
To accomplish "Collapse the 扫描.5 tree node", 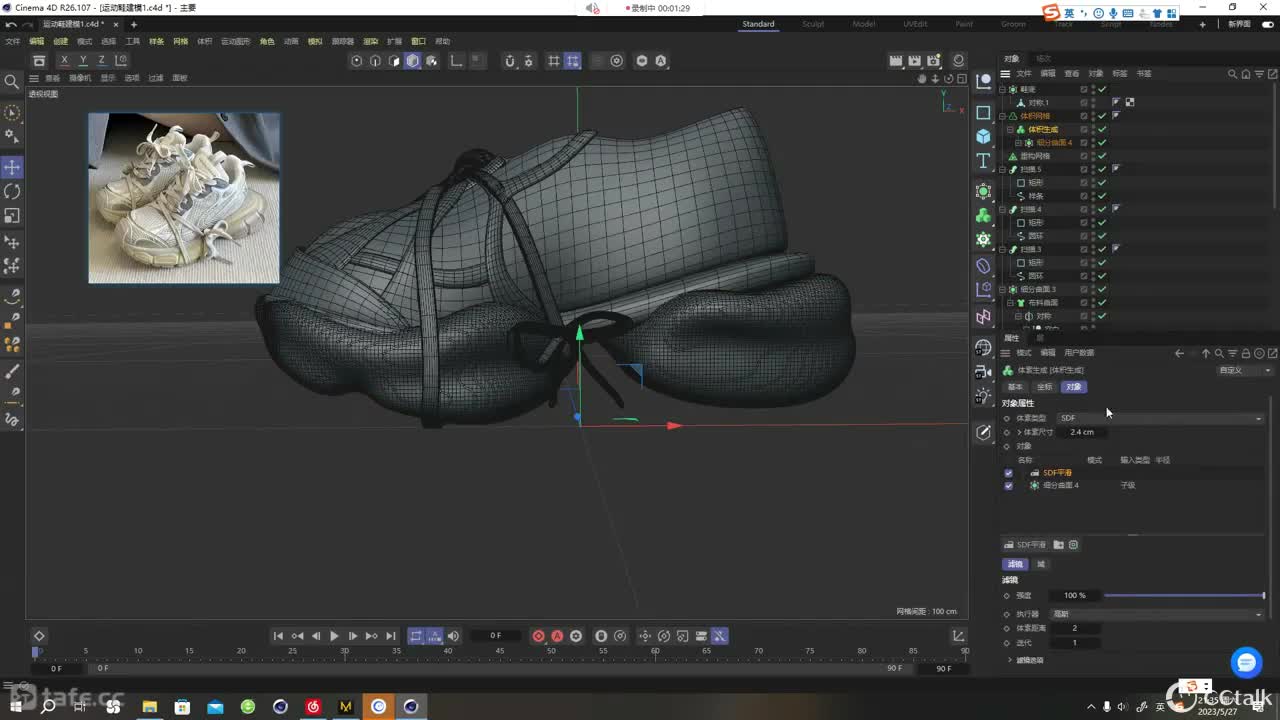I will point(1004,169).
